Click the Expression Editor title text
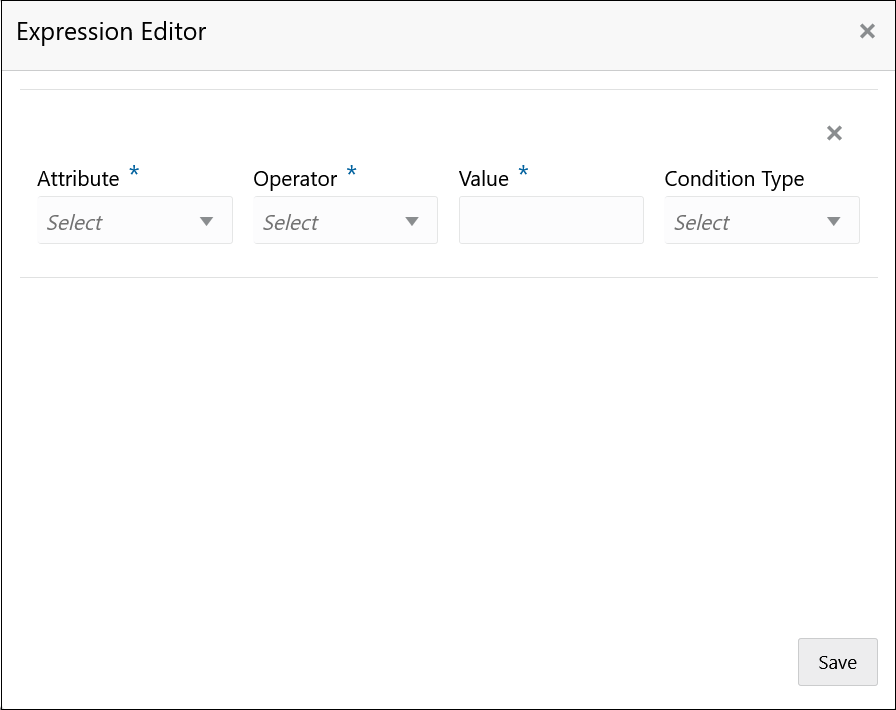Viewport: 896px width, 710px height. click(111, 32)
